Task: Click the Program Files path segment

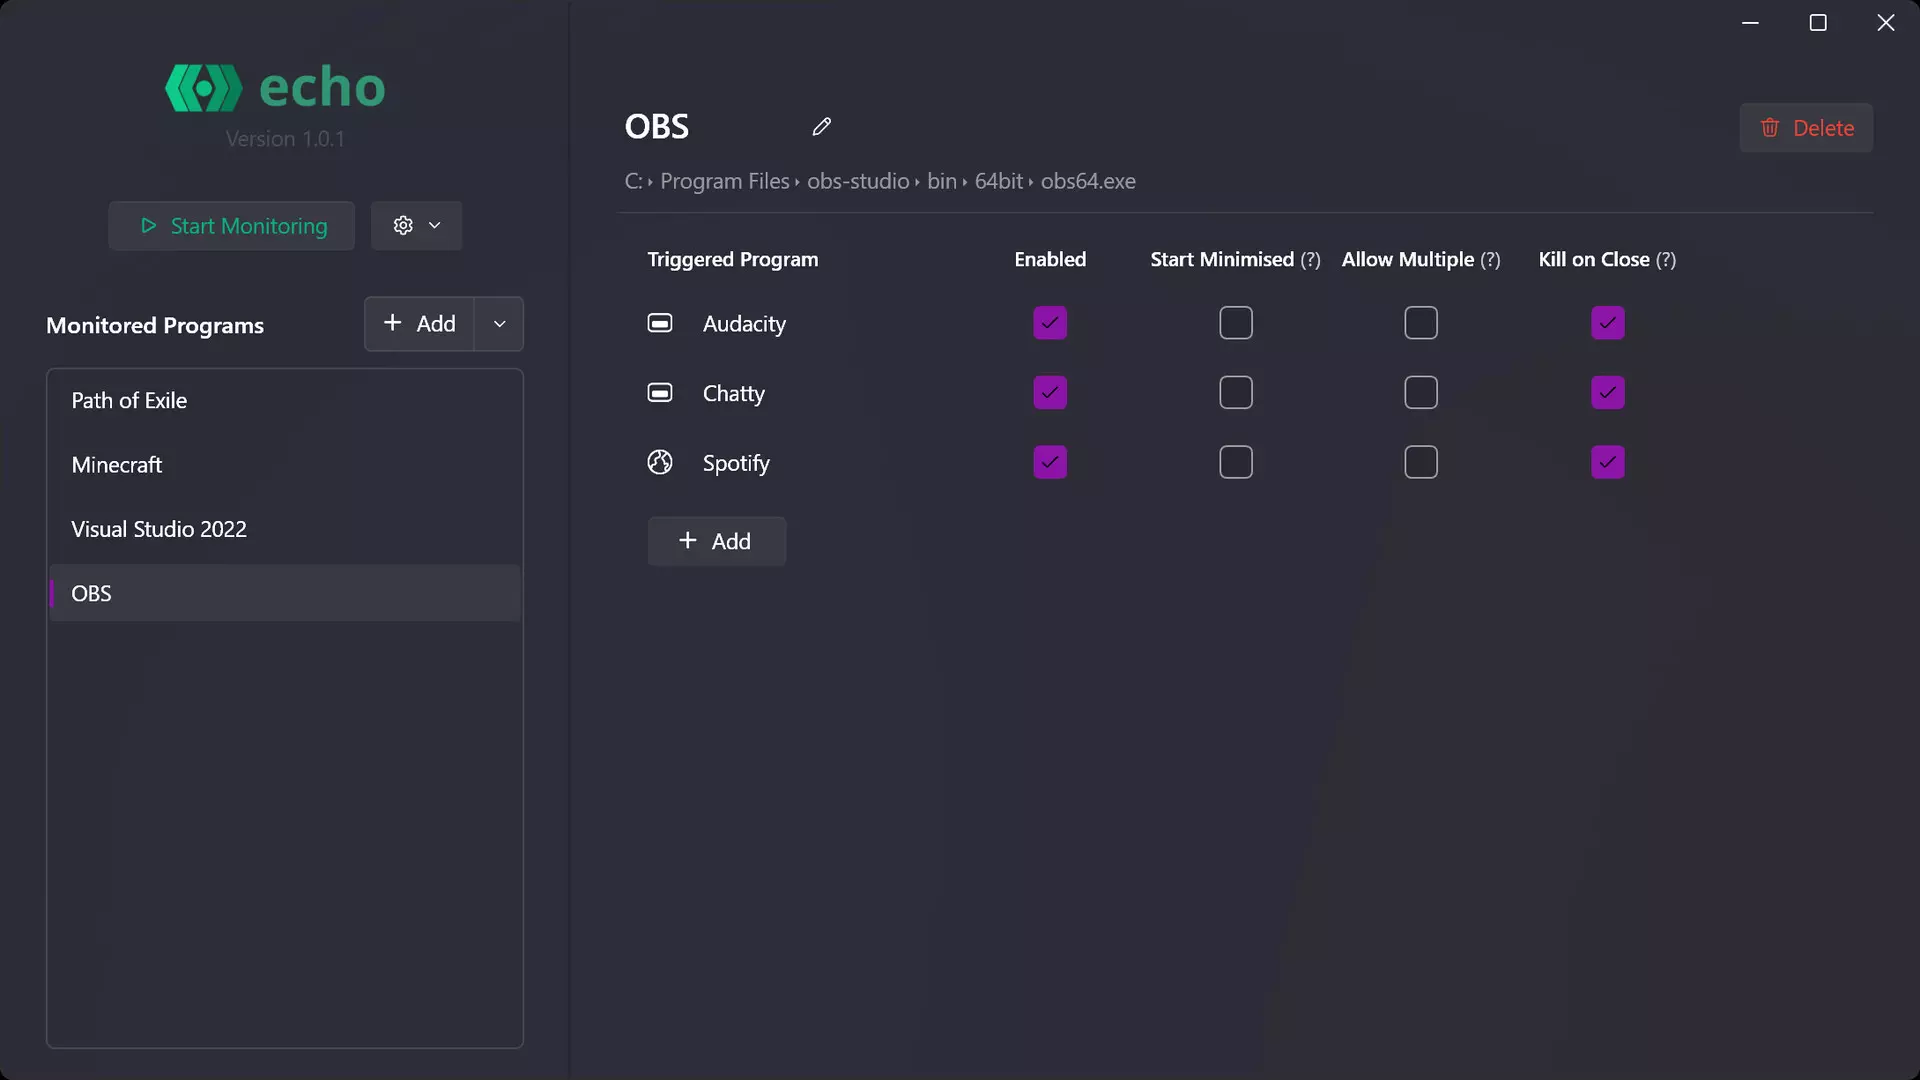Action: click(x=725, y=182)
